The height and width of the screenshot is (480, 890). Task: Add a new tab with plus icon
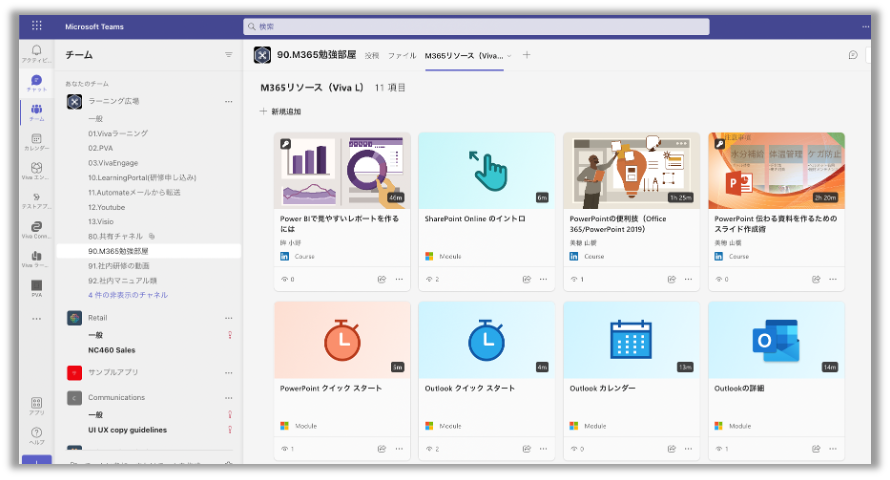(x=527, y=55)
